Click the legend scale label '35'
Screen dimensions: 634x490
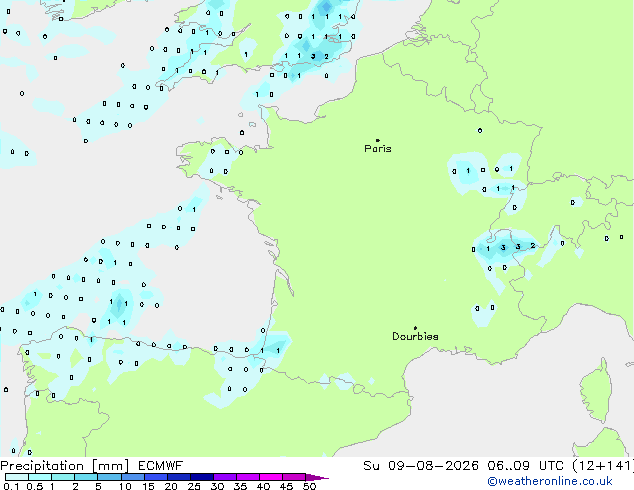[240, 486]
